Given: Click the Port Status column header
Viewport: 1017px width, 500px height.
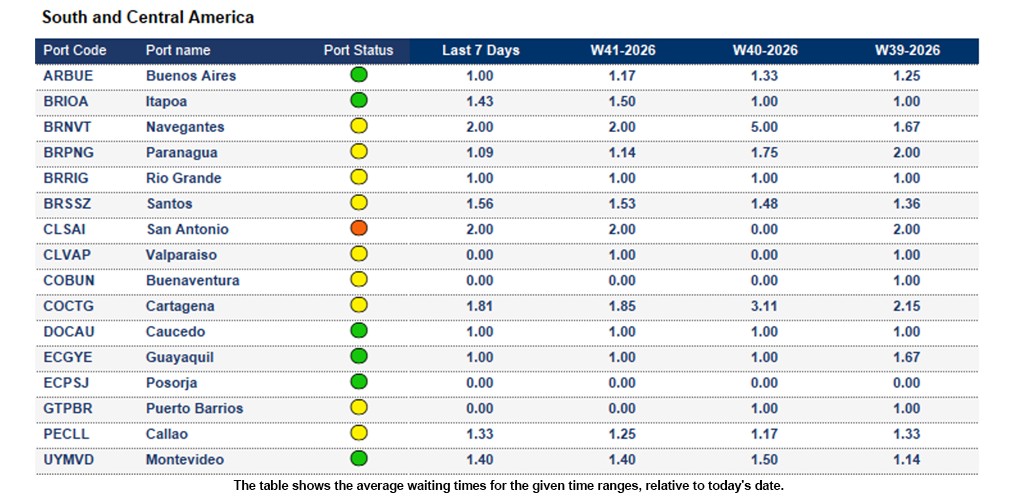Looking at the screenshot, I should pos(359,51).
